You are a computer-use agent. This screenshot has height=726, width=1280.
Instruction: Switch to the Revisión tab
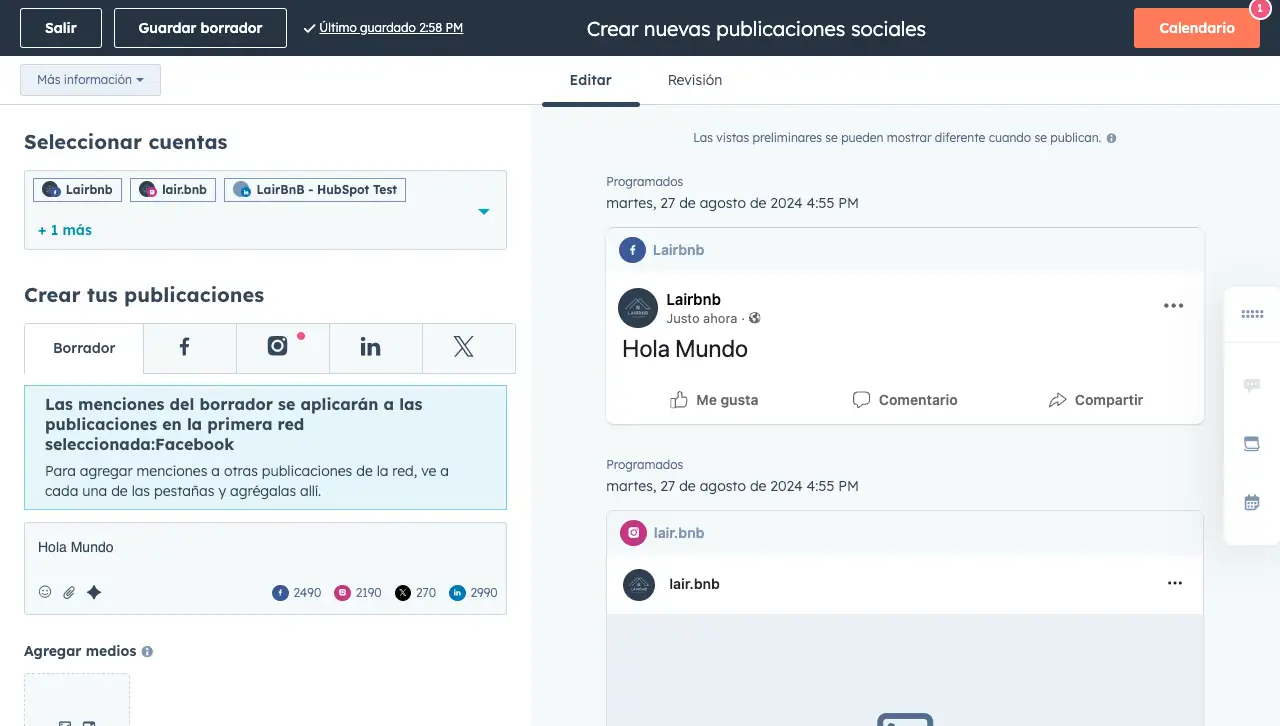(695, 80)
